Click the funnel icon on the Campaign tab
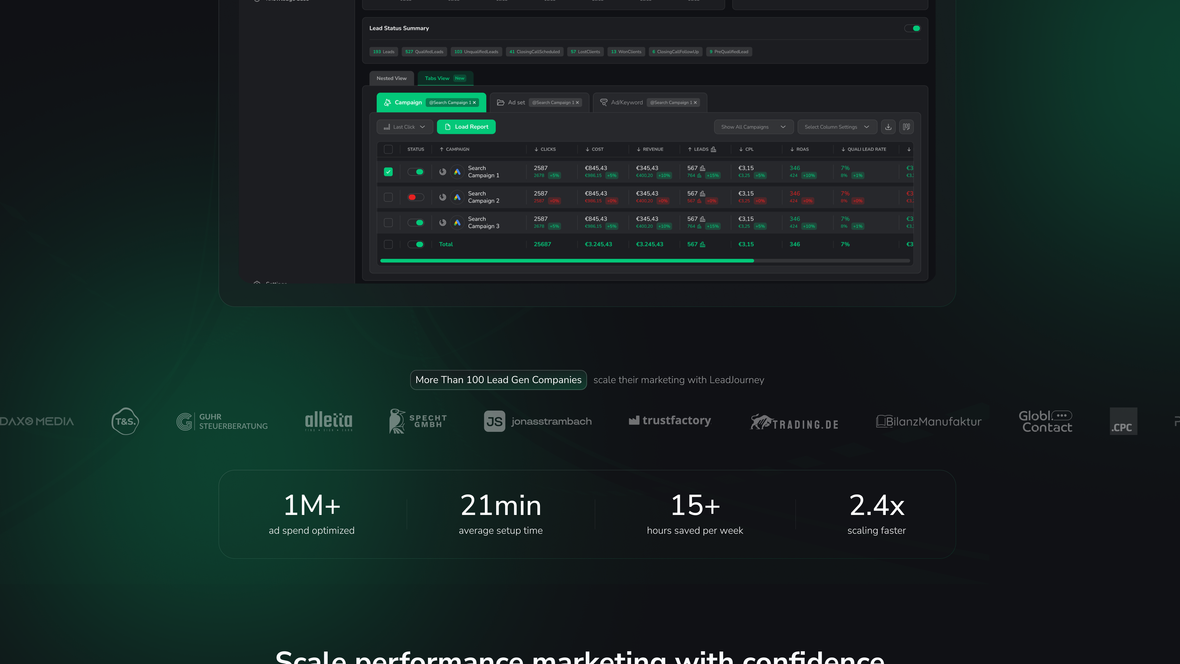Image resolution: width=1180 pixels, height=664 pixels. (387, 103)
